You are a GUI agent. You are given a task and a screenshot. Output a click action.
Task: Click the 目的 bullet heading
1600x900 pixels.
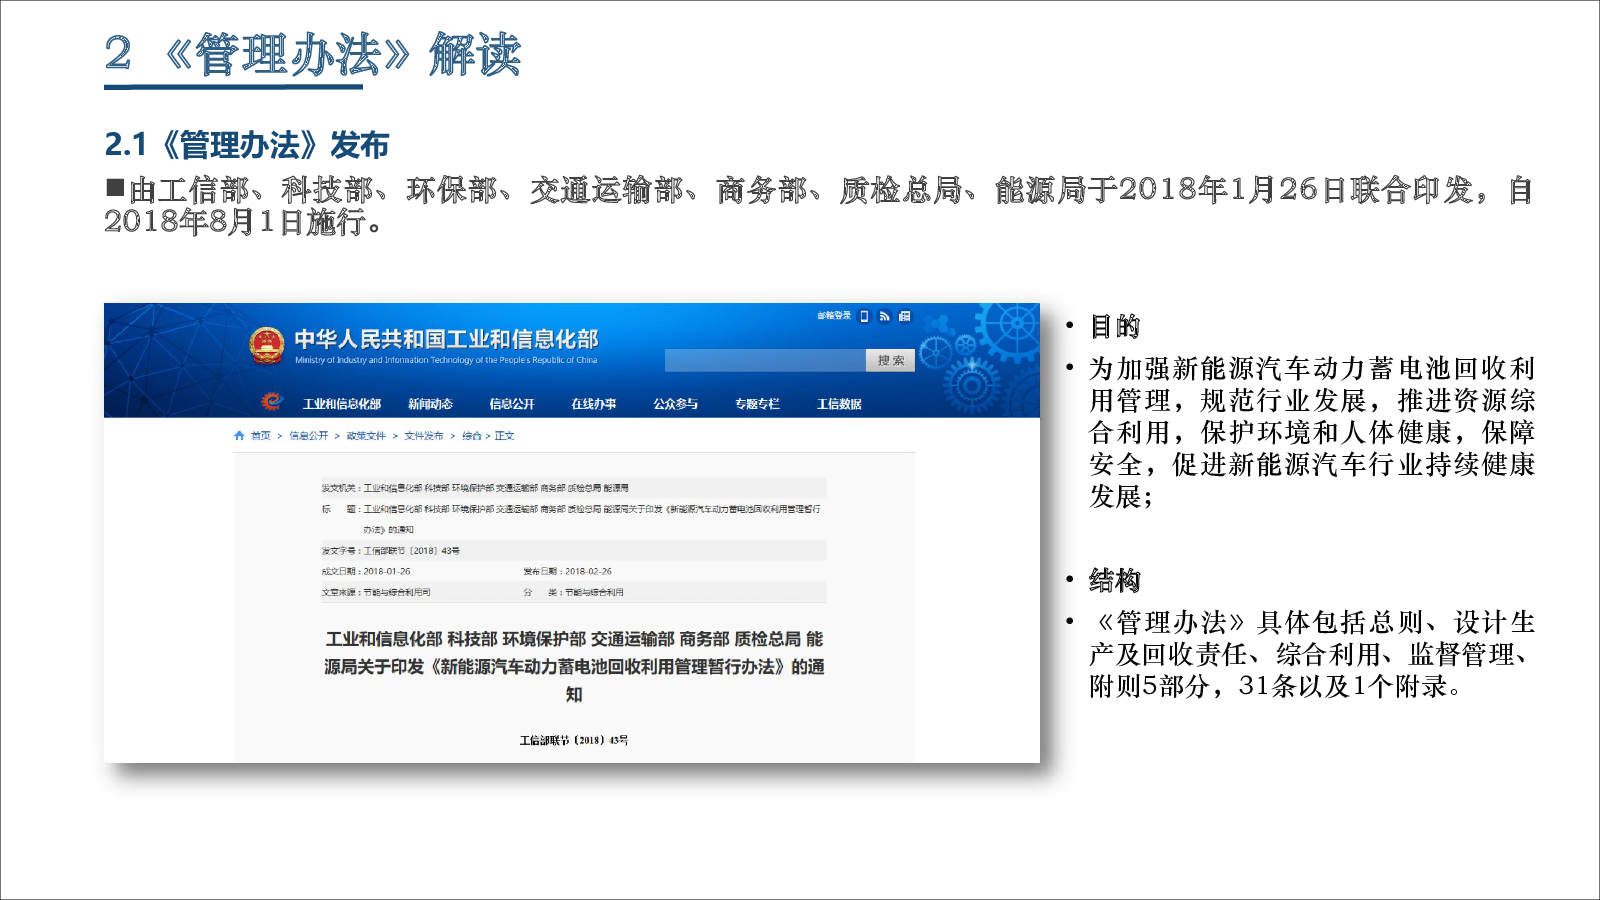point(1115,326)
